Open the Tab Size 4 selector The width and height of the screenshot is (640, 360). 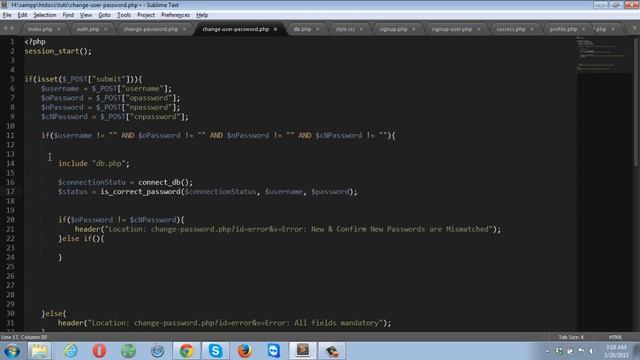571,337
